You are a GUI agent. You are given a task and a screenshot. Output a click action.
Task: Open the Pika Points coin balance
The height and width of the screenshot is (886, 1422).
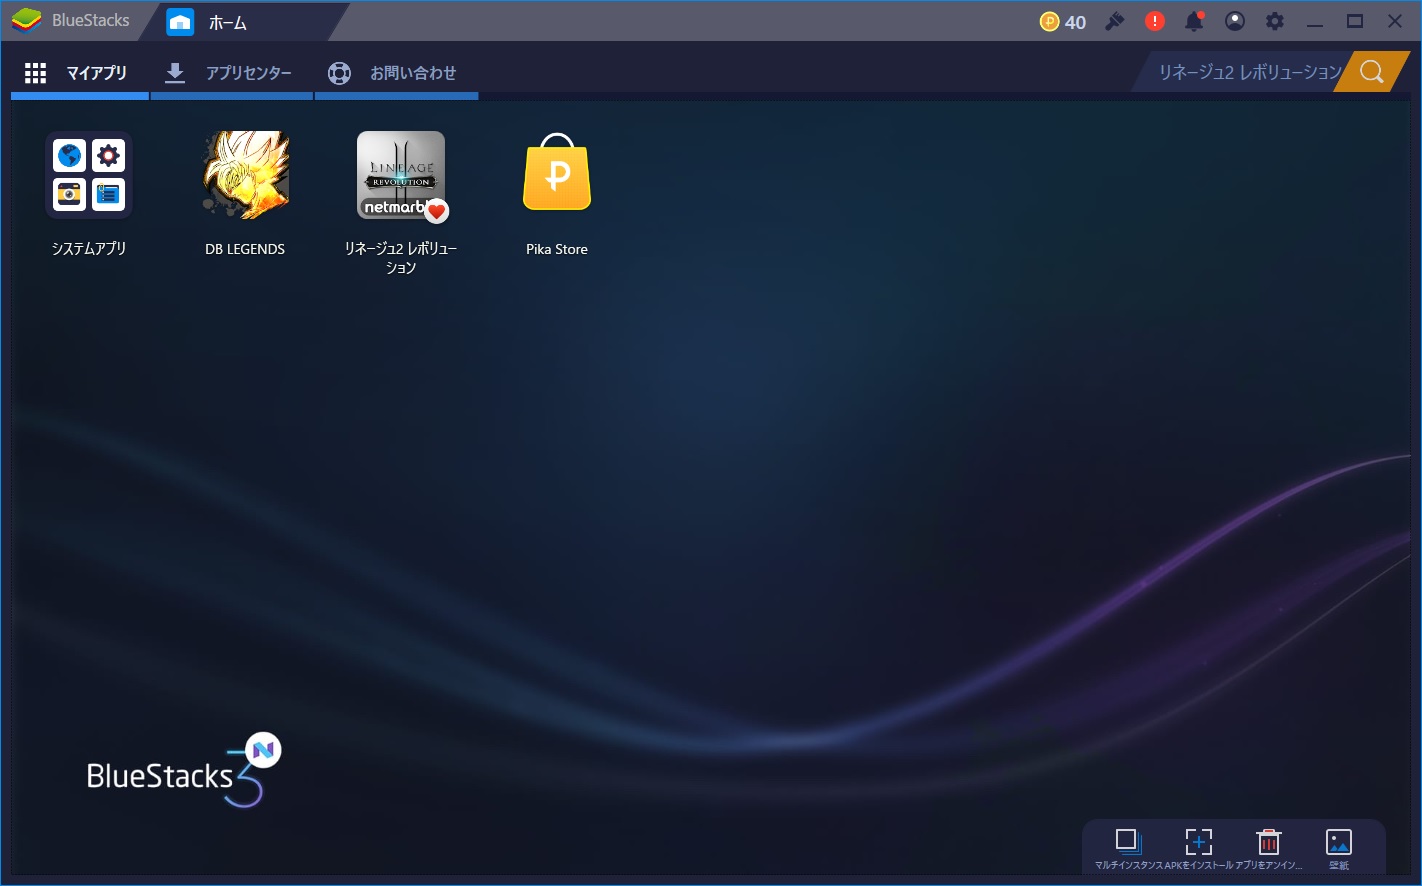[1063, 22]
